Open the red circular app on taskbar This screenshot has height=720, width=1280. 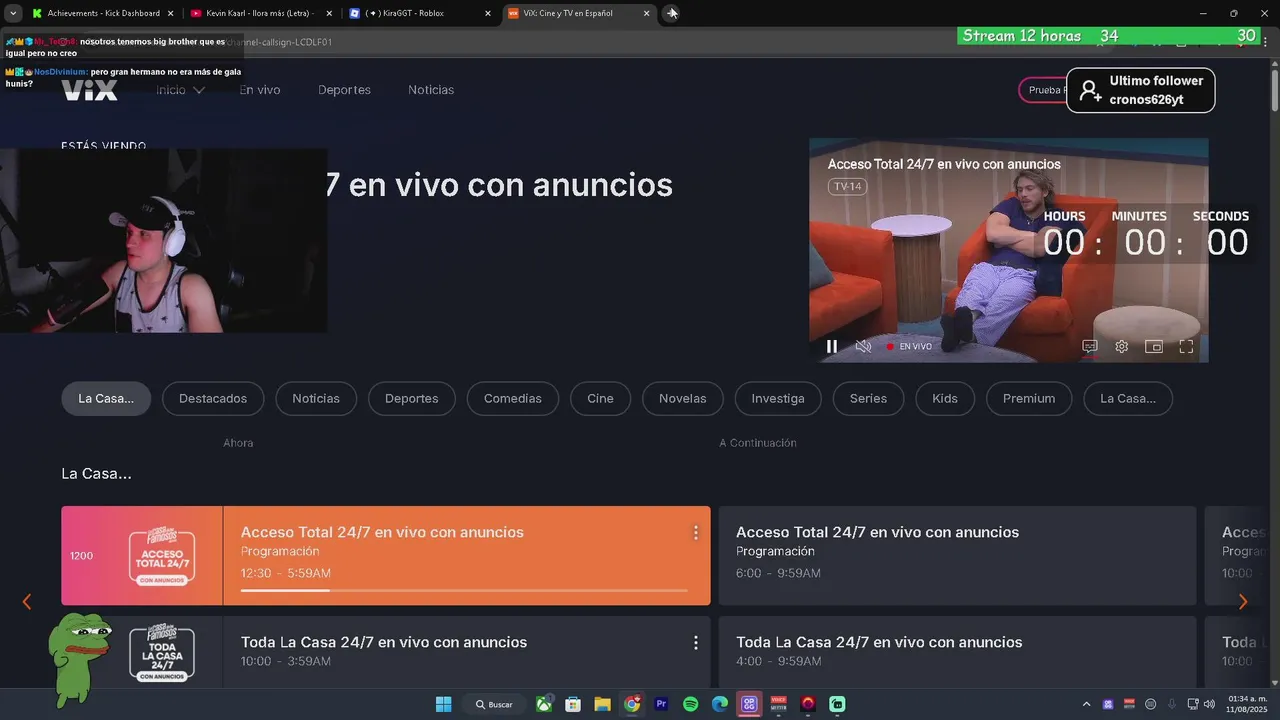click(808, 704)
